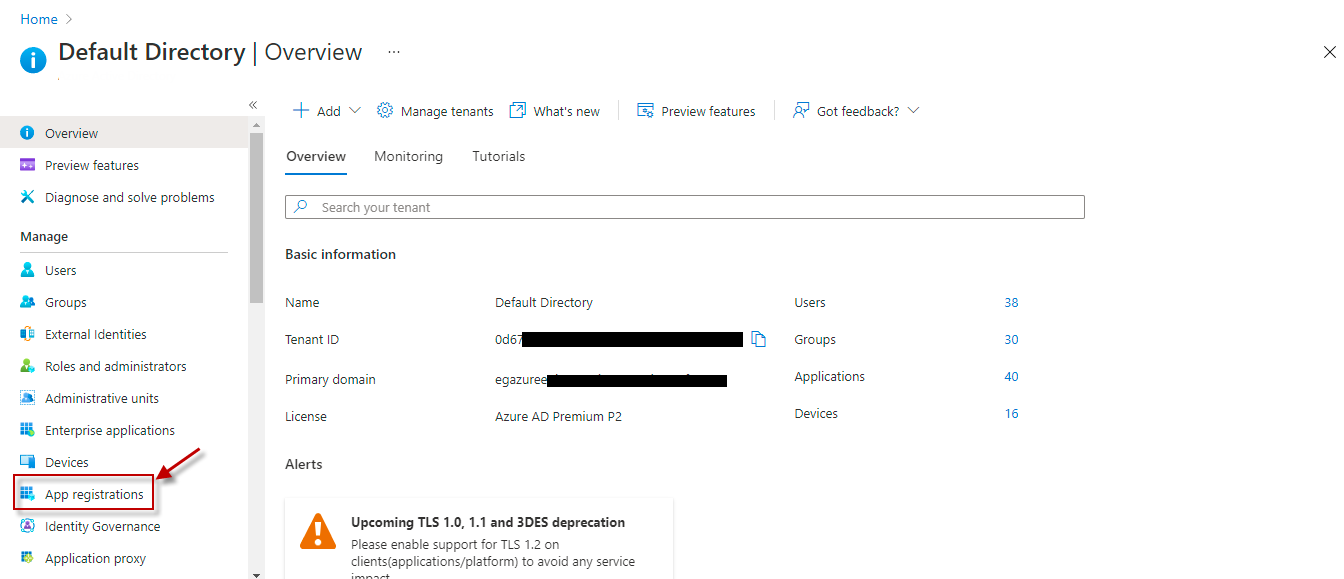
Task: Click the Identity Governance icon
Action: pyautogui.click(x=27, y=526)
